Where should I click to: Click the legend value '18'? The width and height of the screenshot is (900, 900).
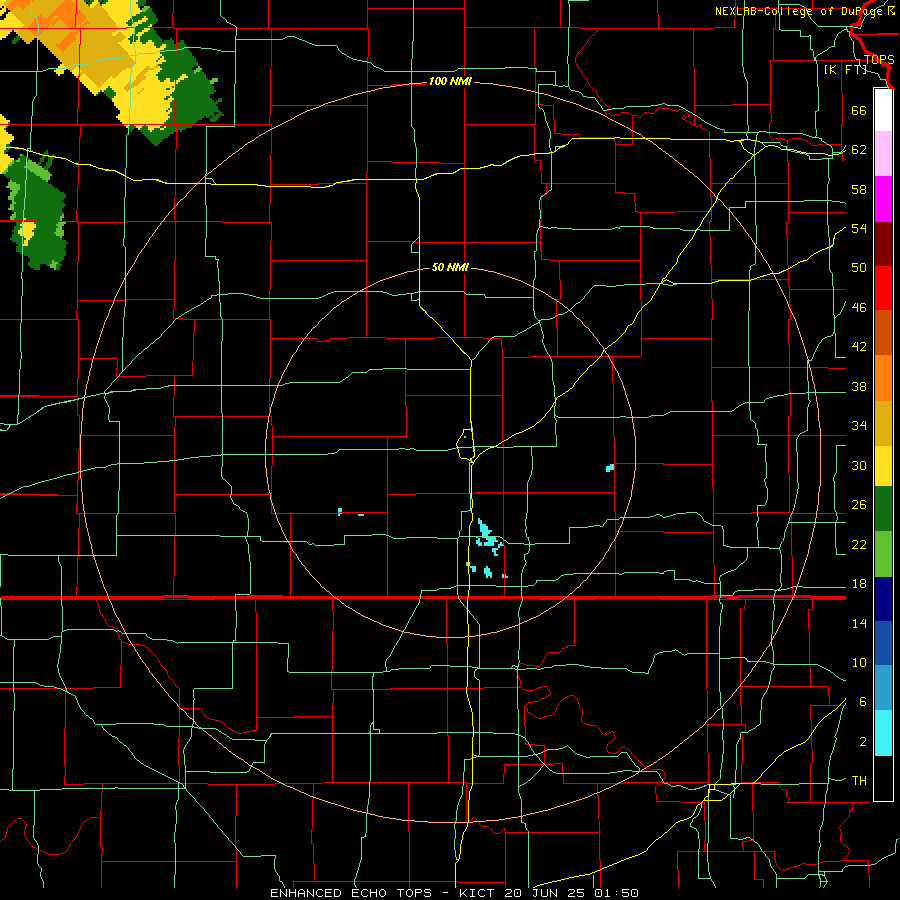click(x=859, y=584)
